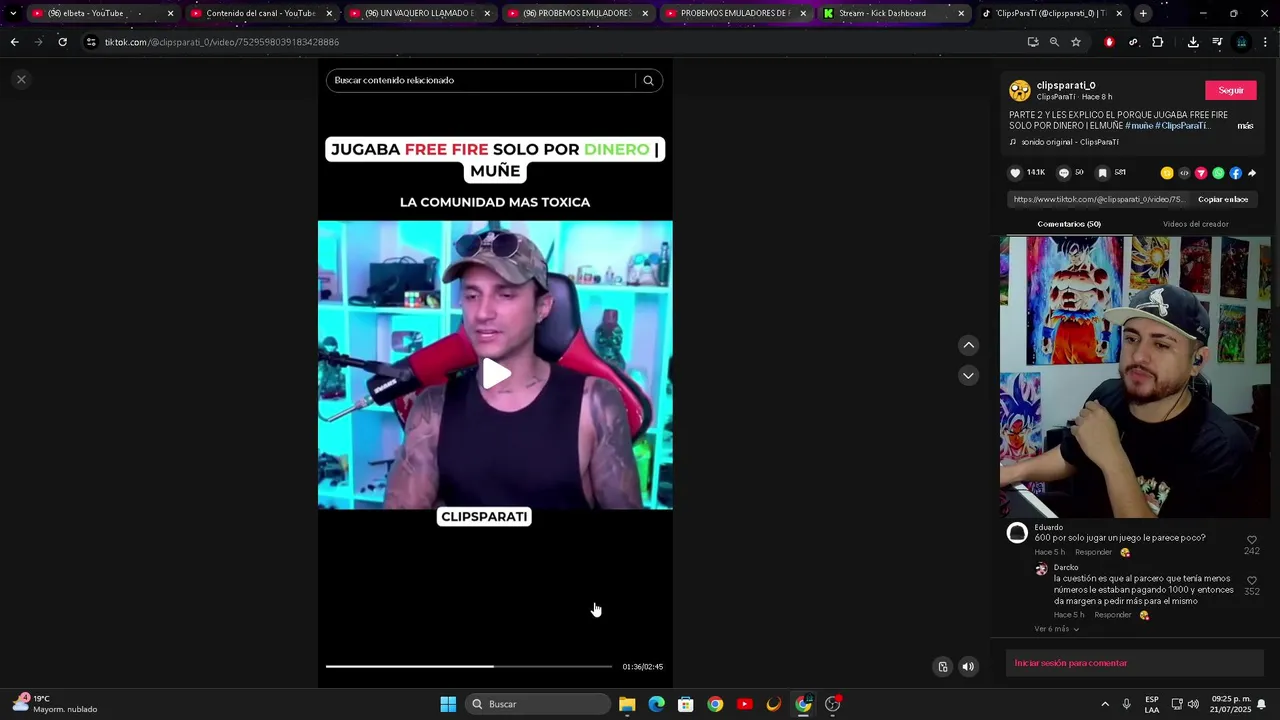Switch to 'Contenido del canal - YouTube' tab

pyautogui.click(x=260, y=13)
